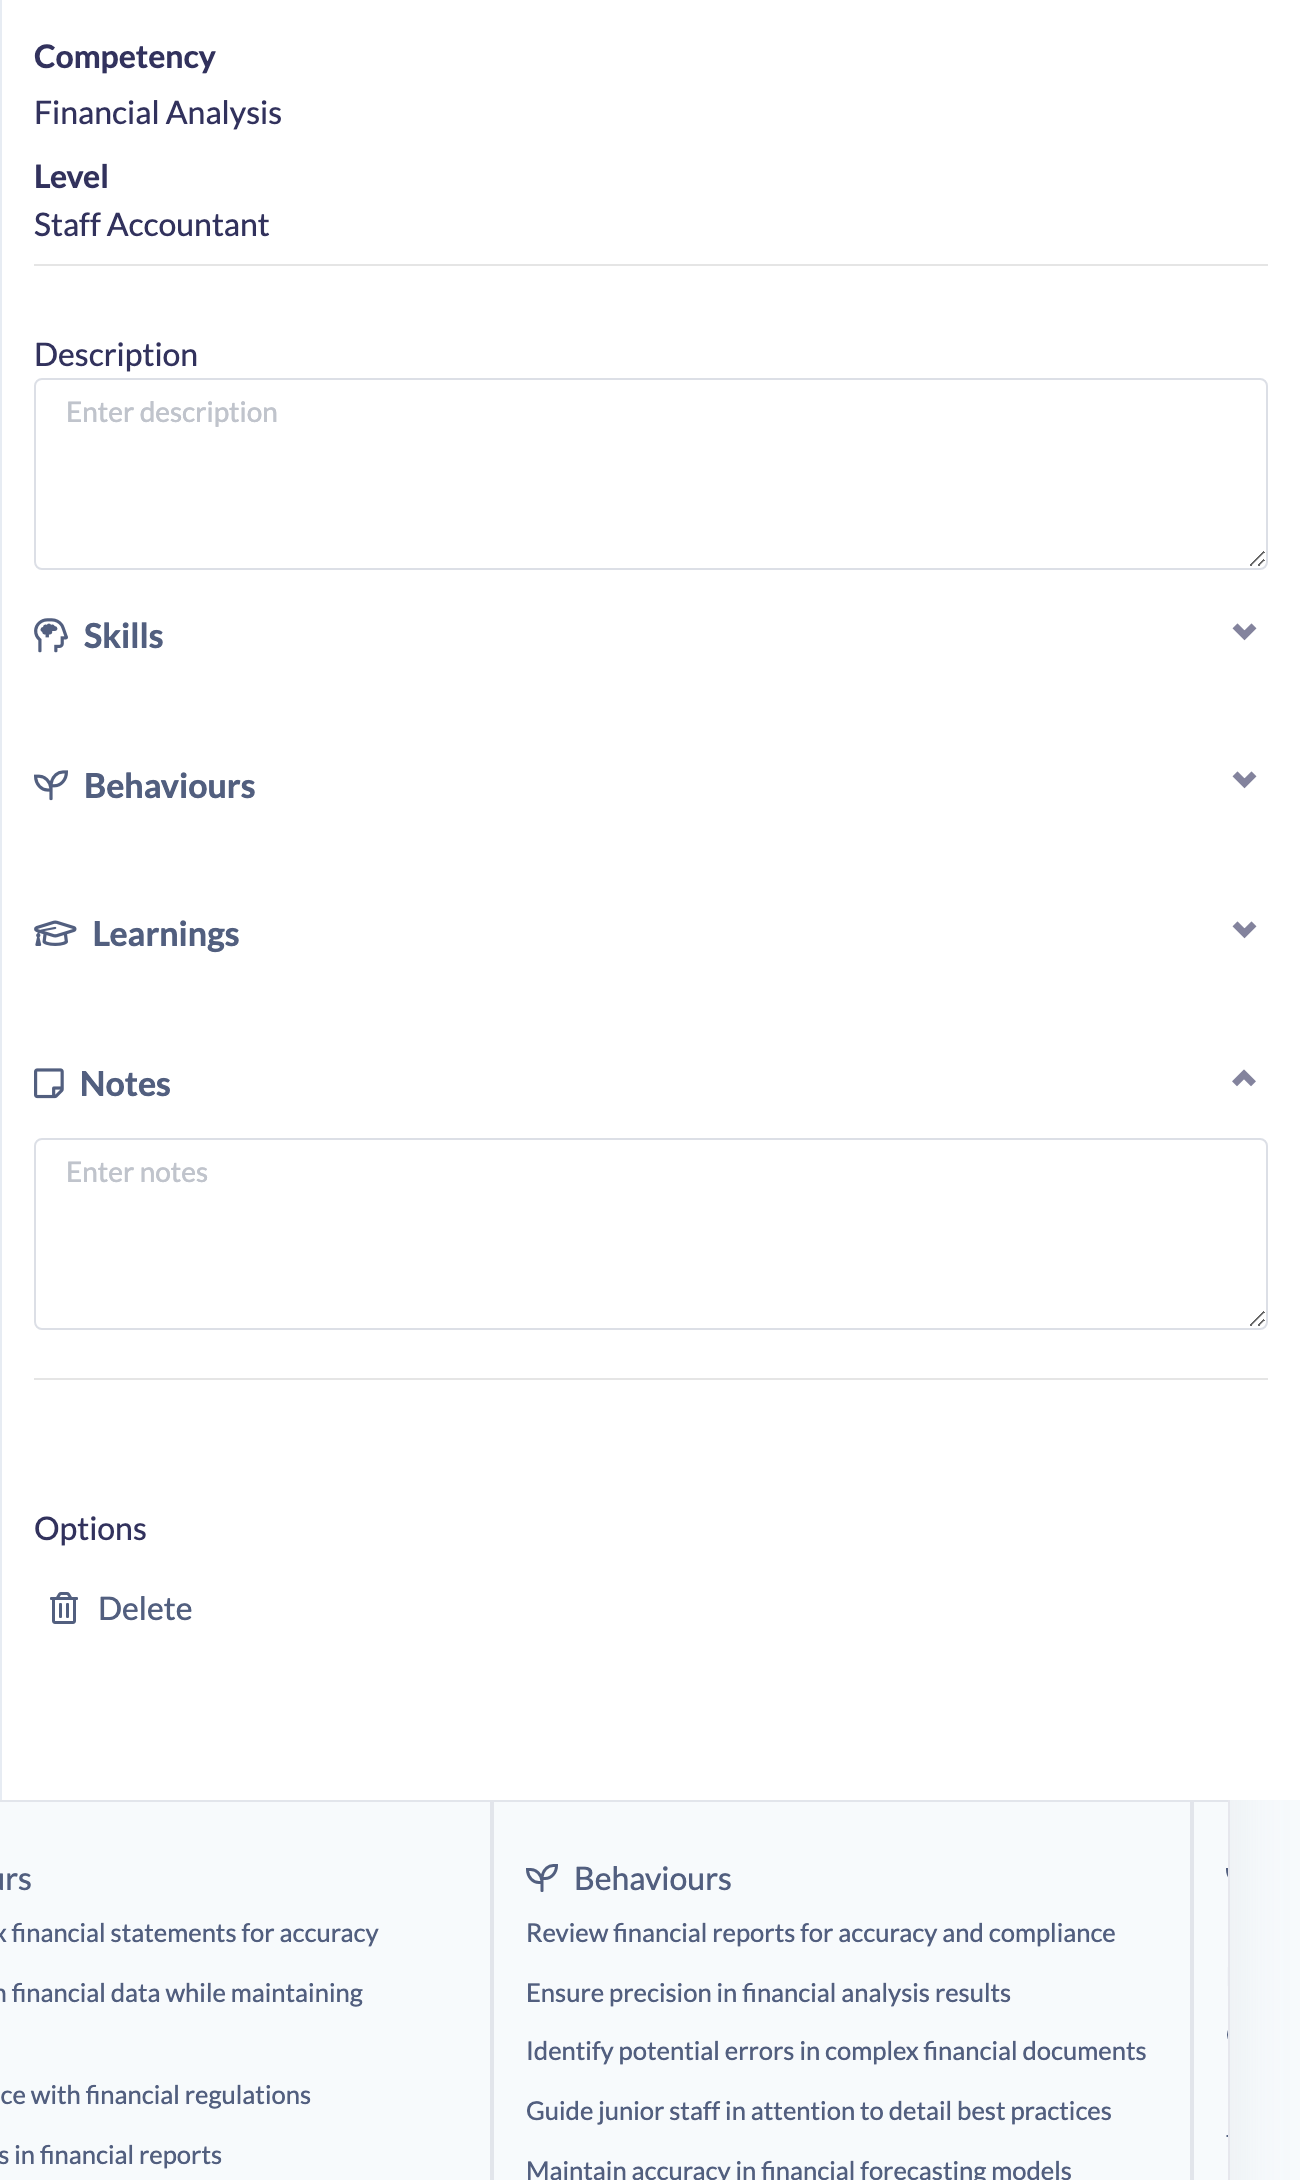Expand the Behaviours section chevron
Viewport: 1300px width, 2180px height.
click(1244, 780)
